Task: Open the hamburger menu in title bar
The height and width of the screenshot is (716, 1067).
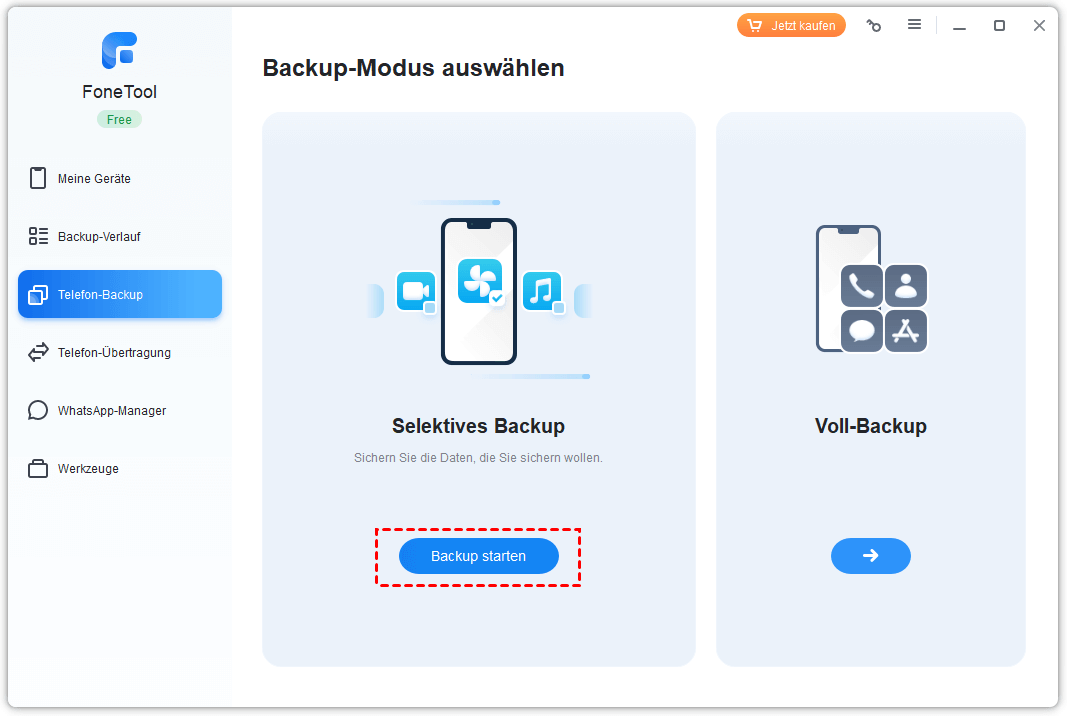Action: point(914,25)
